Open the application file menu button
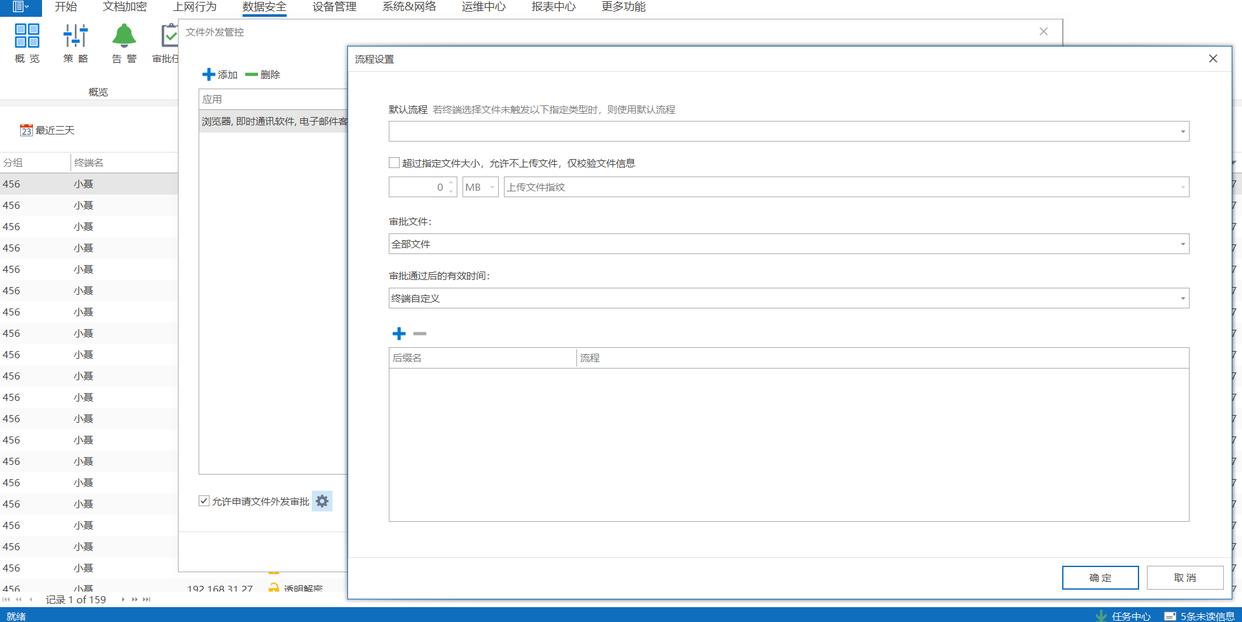 click(21, 7)
